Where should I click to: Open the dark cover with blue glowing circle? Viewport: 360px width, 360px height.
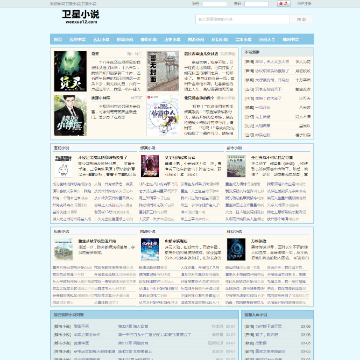[x=236, y=249]
